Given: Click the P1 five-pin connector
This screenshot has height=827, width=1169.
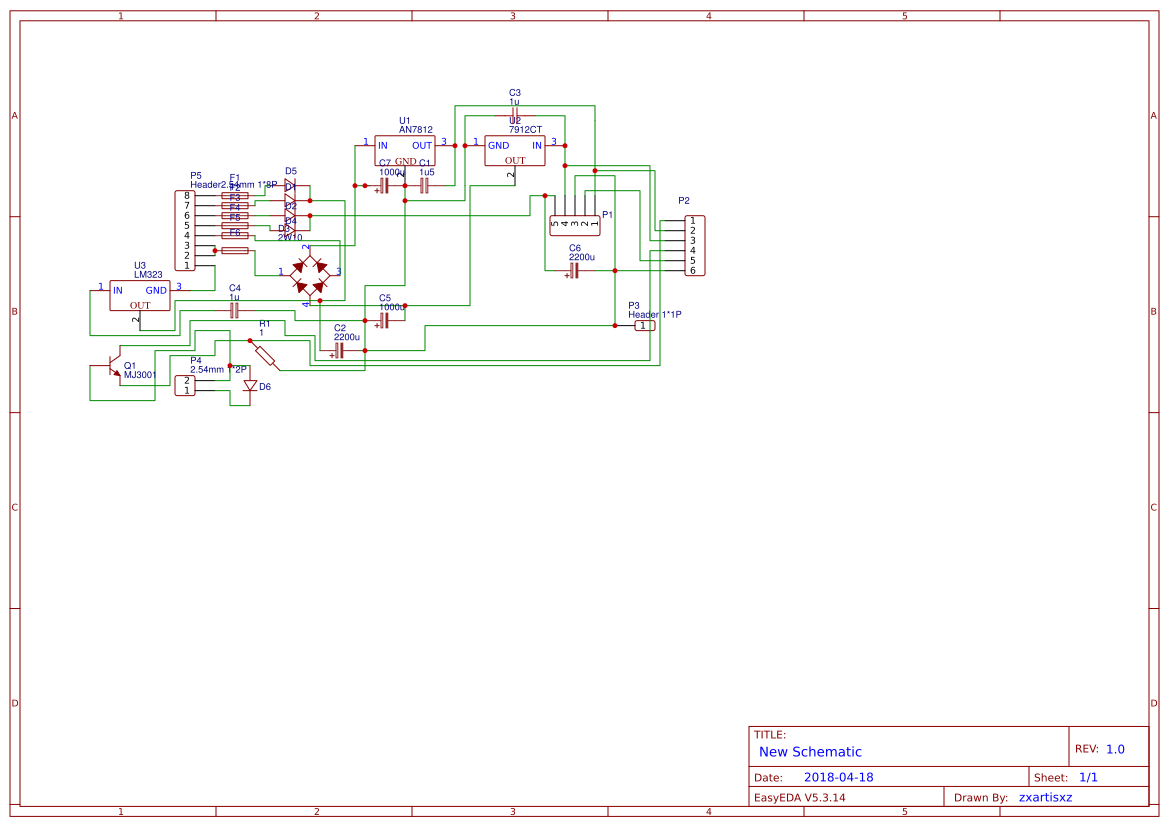Looking at the screenshot, I should [x=574, y=223].
